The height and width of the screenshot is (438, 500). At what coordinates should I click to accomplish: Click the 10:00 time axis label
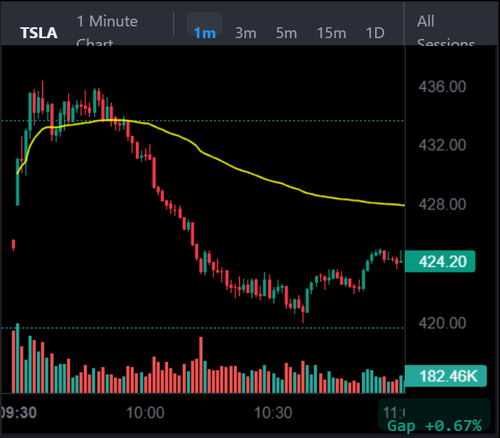[x=145, y=413]
